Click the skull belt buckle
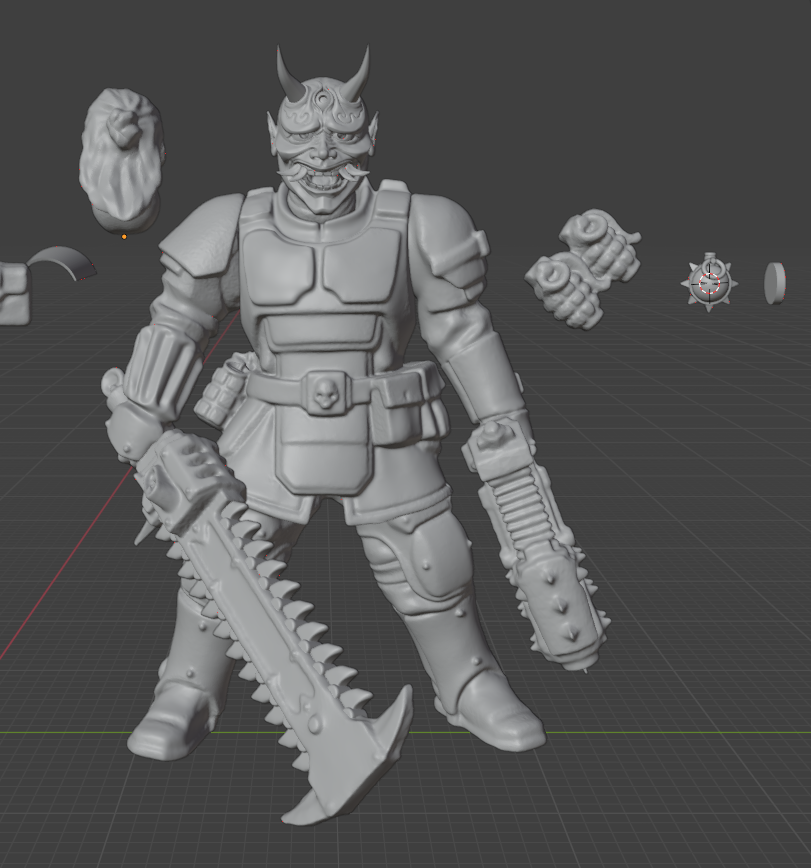The width and height of the screenshot is (811, 868). (x=326, y=392)
